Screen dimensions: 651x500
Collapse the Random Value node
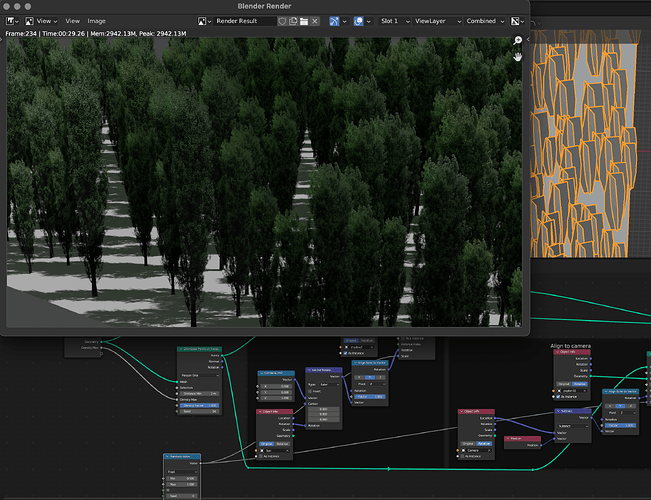(167, 456)
